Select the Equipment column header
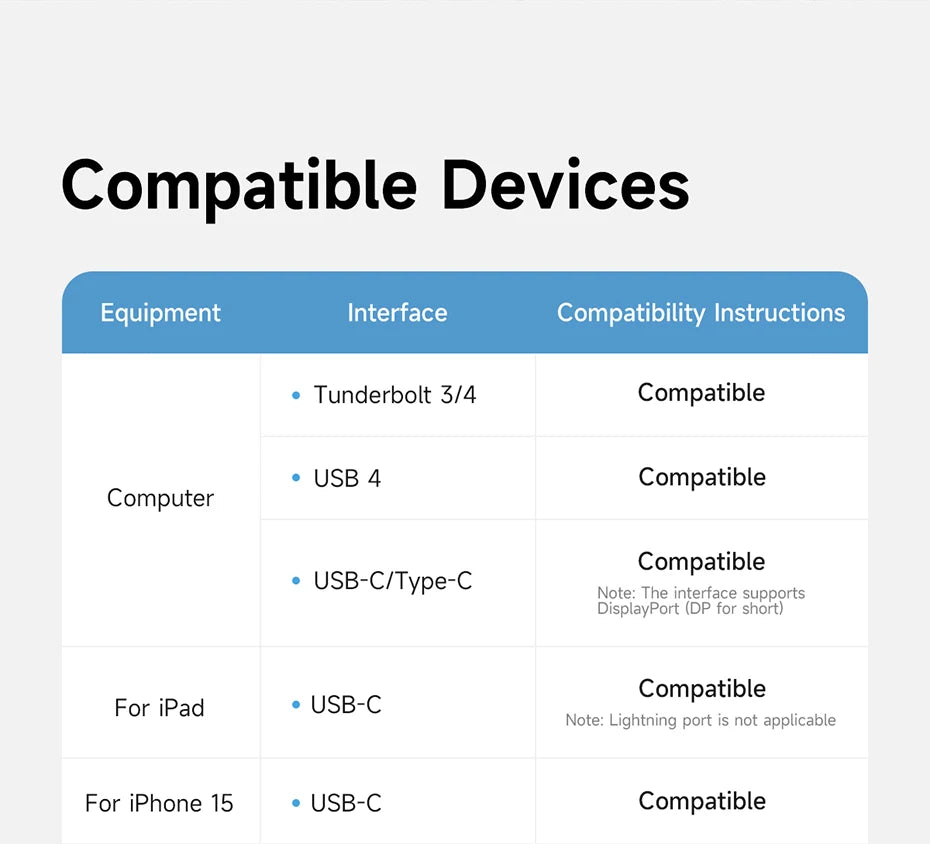930x844 pixels. (x=160, y=313)
